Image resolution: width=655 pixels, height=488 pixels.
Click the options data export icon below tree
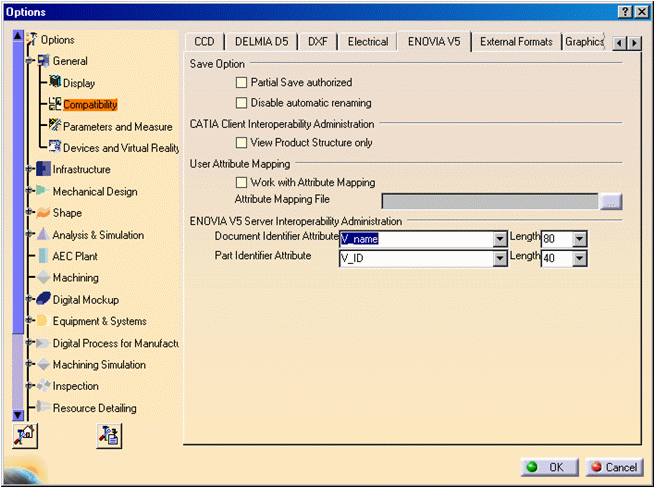tap(107, 436)
